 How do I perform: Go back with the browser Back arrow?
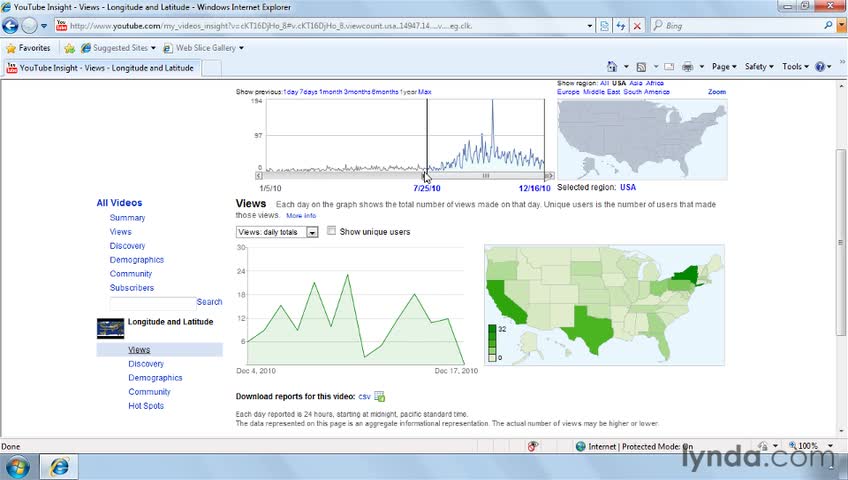click(x=10, y=25)
